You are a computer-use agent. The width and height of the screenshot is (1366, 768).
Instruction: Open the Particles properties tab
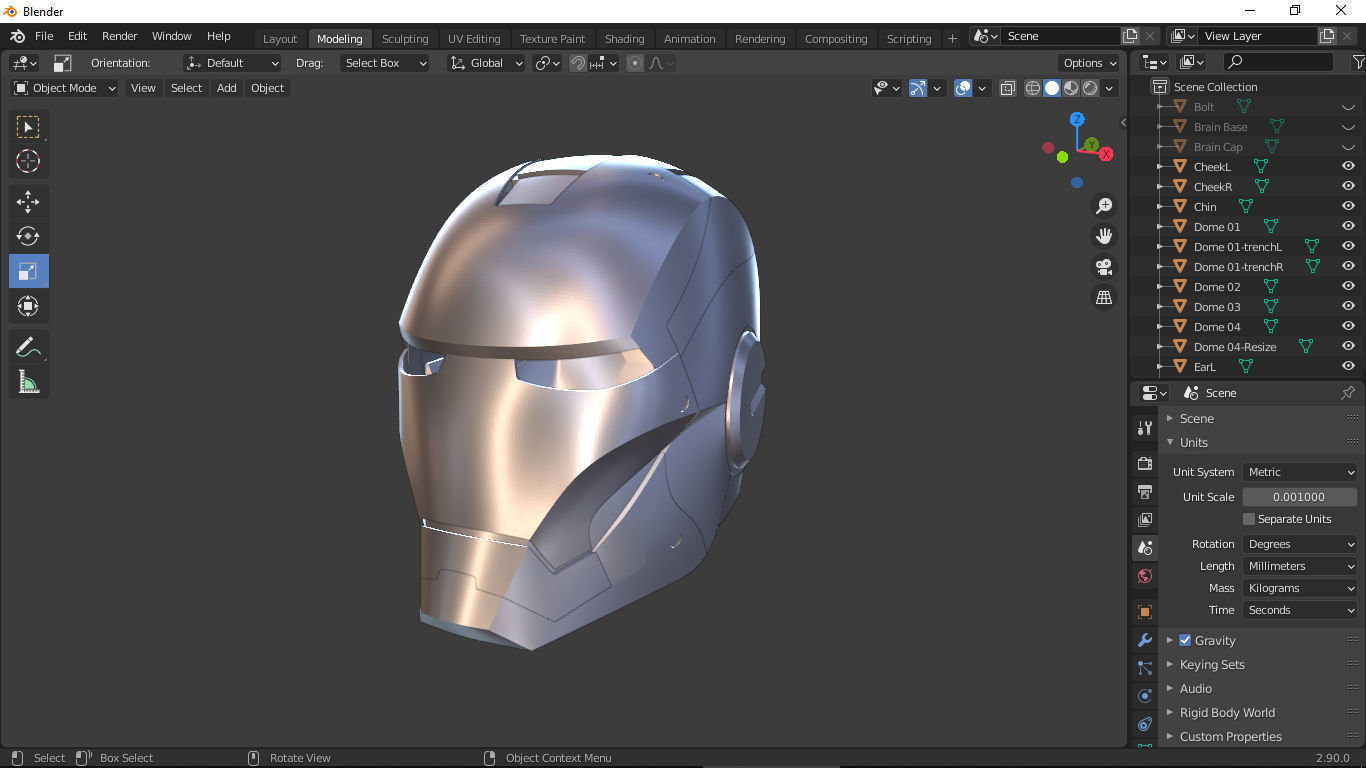point(1145,668)
